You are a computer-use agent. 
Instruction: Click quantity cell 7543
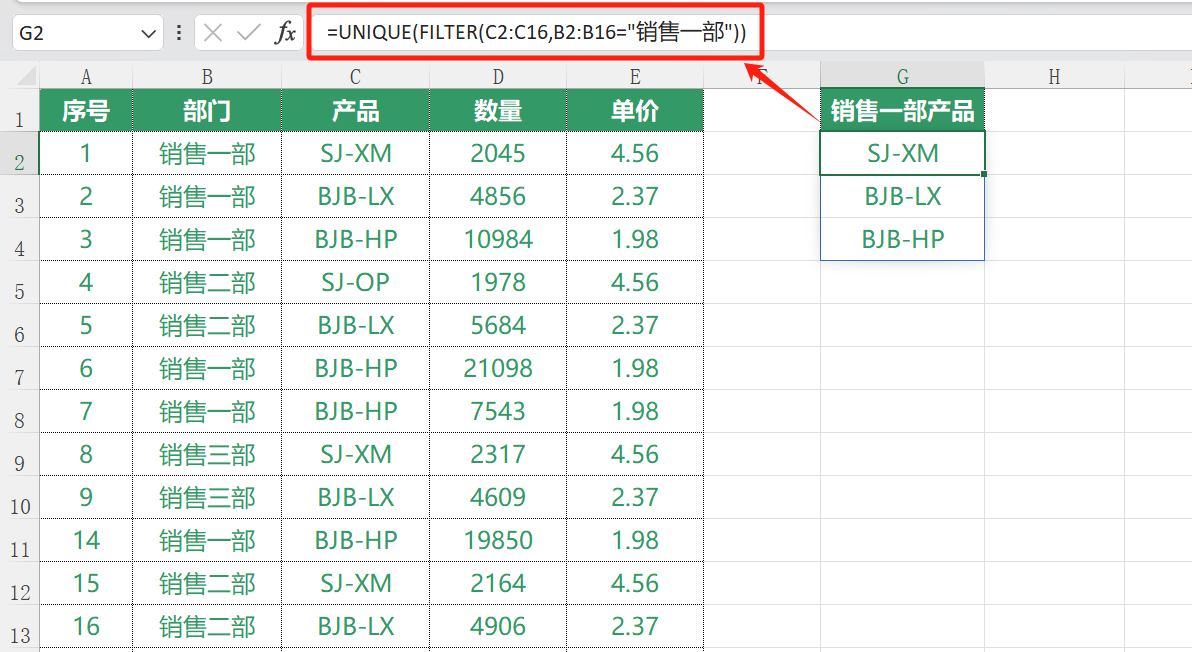pos(498,411)
